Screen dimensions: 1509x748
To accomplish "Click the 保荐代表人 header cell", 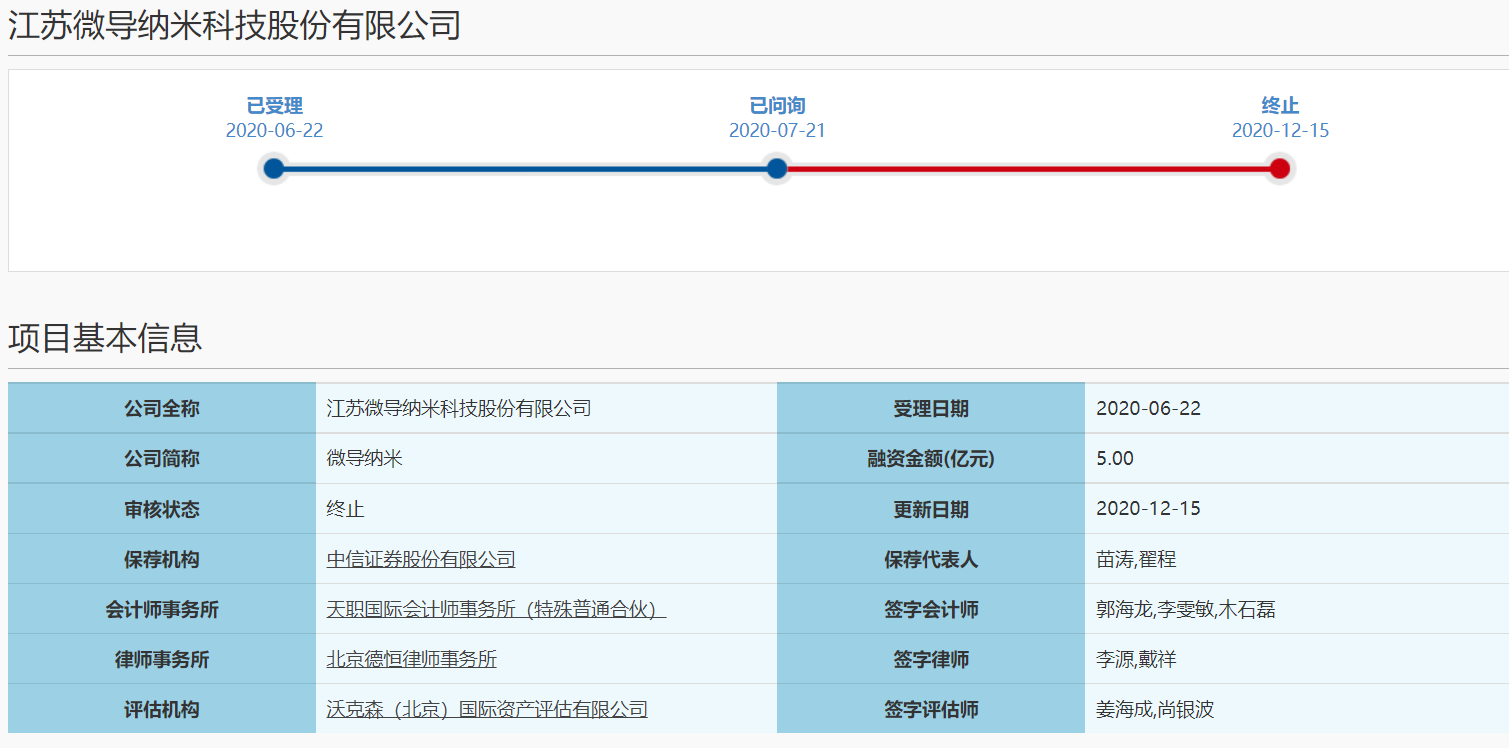I will click(931, 559).
